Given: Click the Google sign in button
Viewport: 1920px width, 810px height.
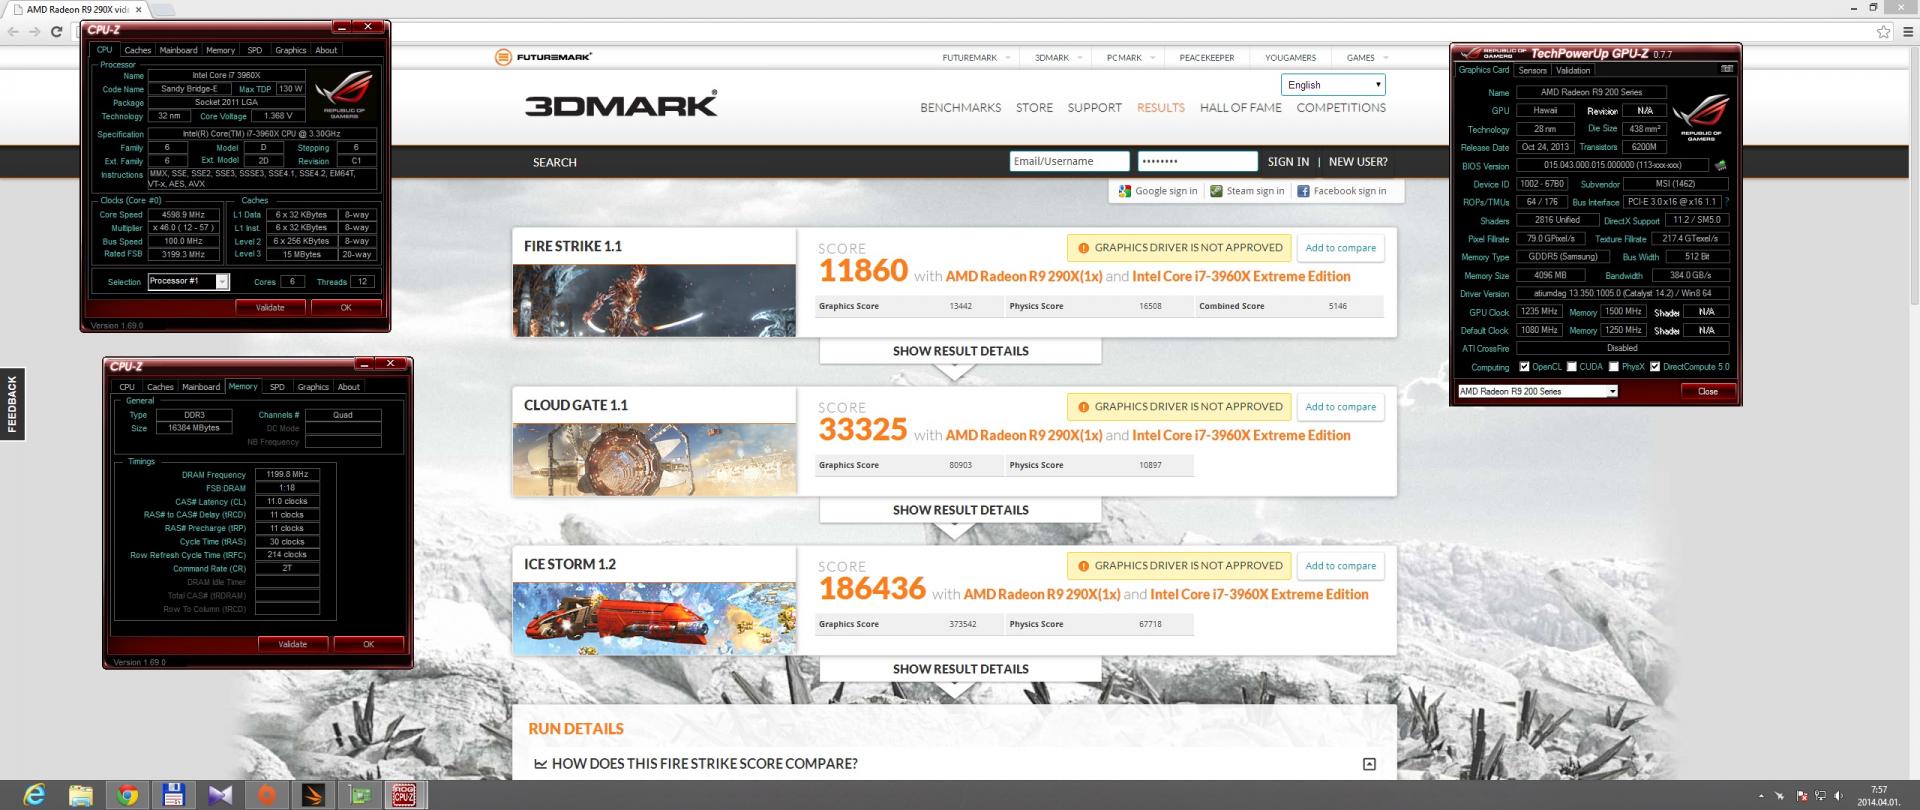Looking at the screenshot, I should tap(1158, 191).
